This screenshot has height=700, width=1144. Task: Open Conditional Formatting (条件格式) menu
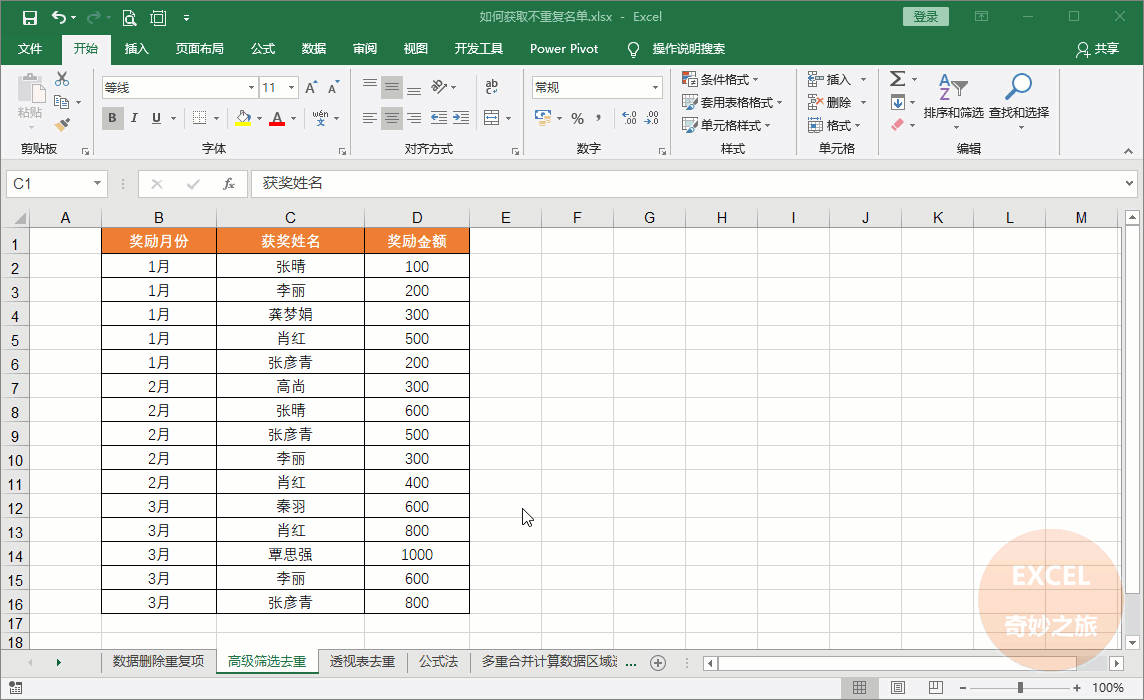(x=720, y=79)
